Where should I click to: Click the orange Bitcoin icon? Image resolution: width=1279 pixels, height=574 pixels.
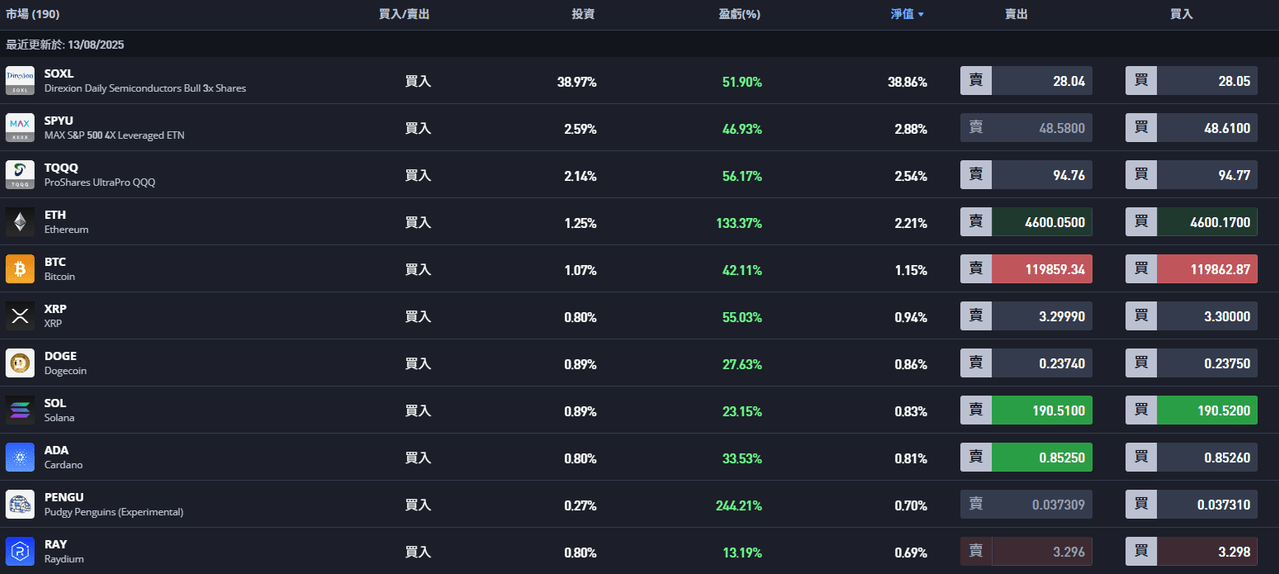pyautogui.click(x=20, y=269)
